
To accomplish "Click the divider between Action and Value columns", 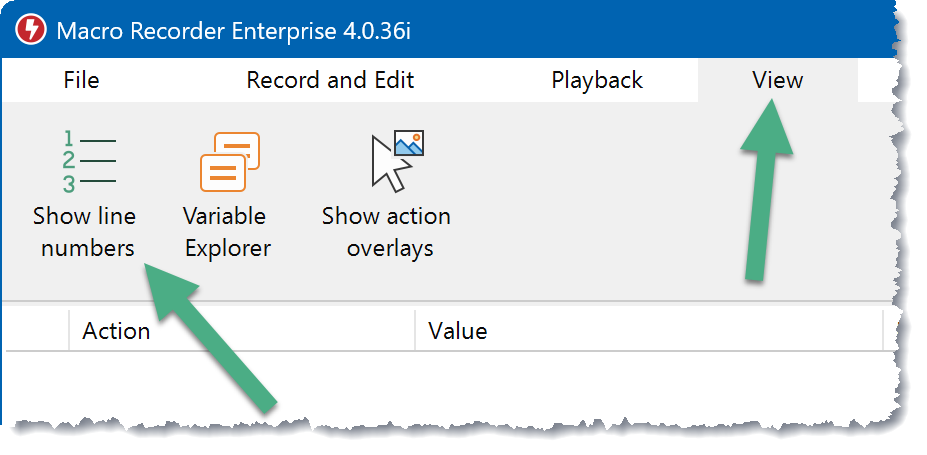I will (415, 331).
